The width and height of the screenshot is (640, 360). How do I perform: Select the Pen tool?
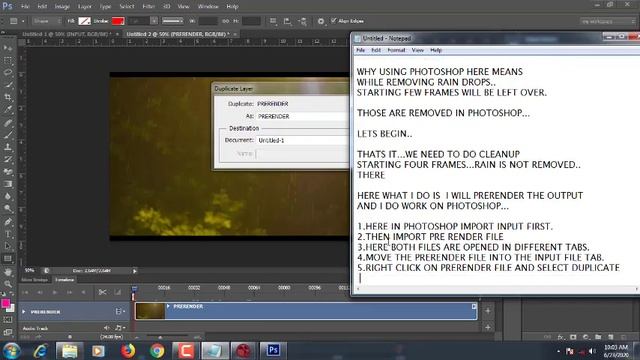coord(7,222)
